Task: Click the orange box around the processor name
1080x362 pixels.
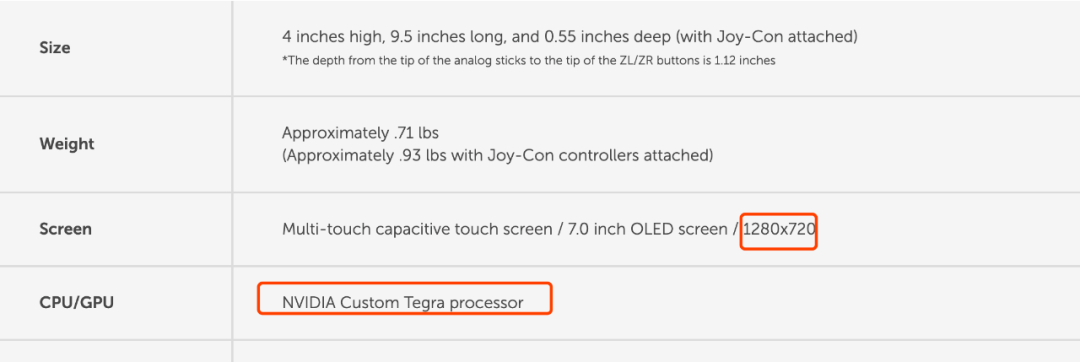Action: (x=405, y=299)
